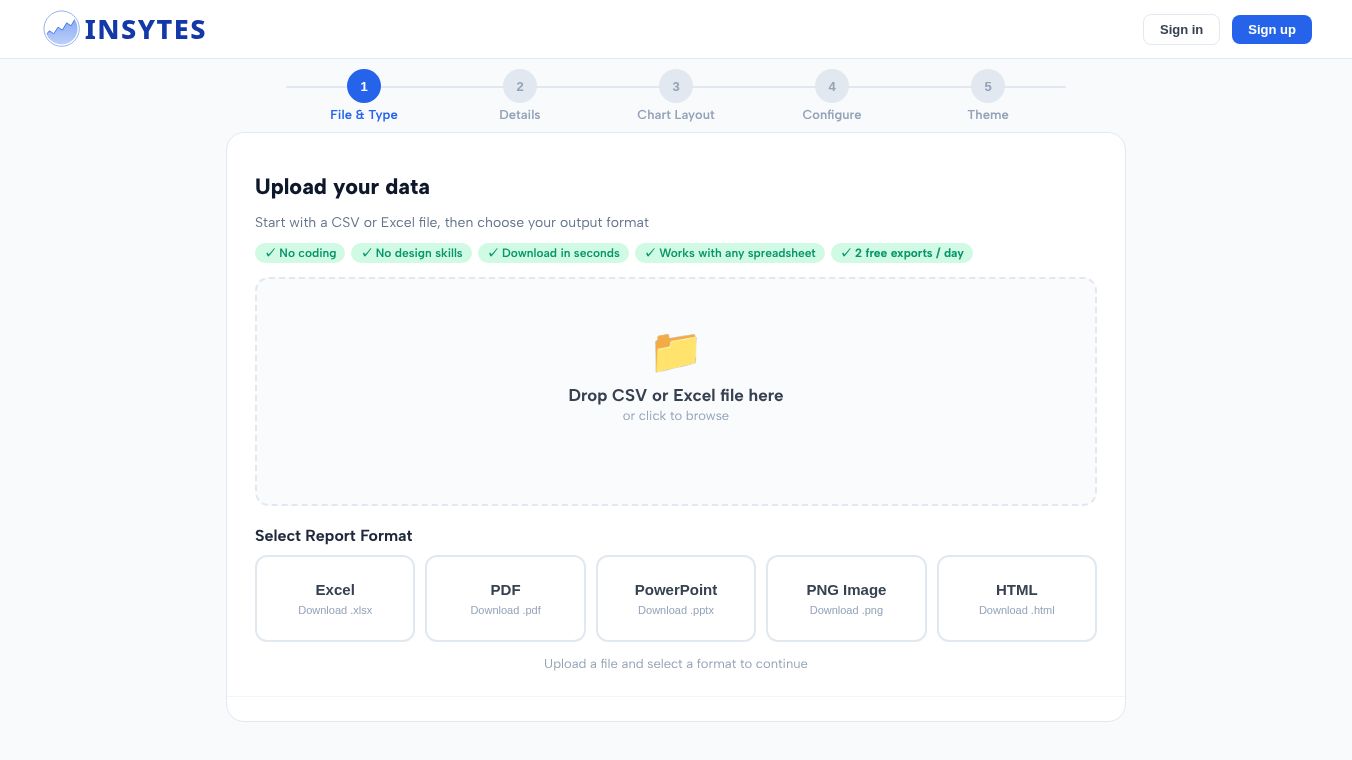Screen dimensions: 1352x760
Task: Click the 'Upload your data' heading
Action: 342,187
